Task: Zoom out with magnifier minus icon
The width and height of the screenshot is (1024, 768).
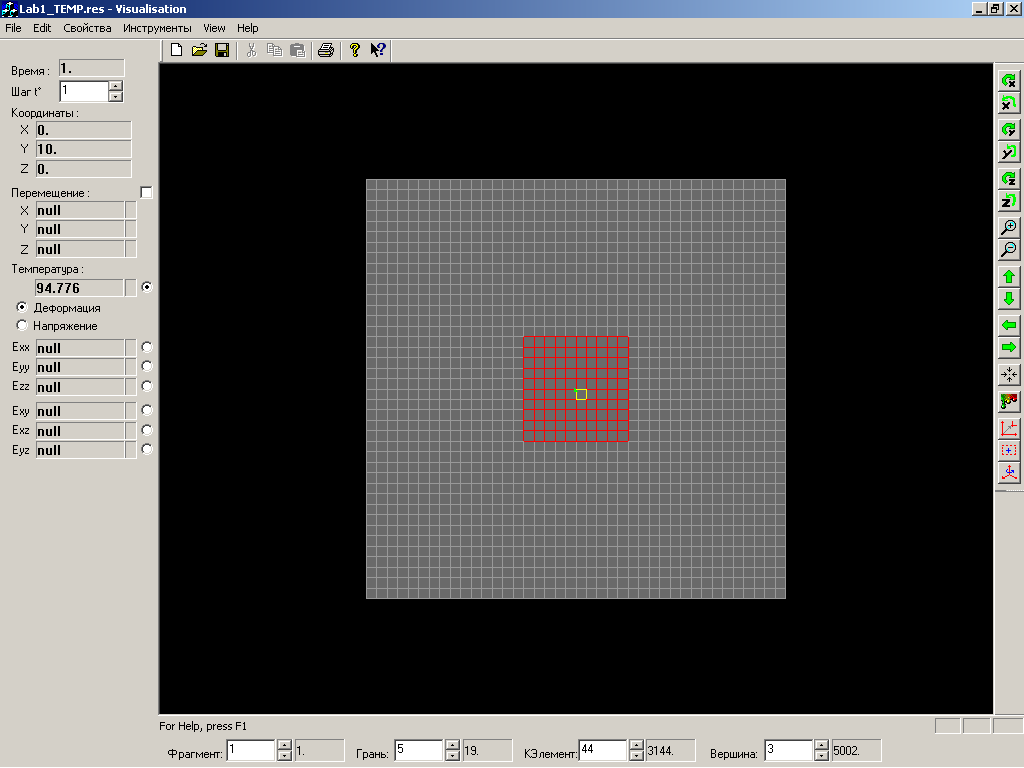Action: (x=1009, y=249)
